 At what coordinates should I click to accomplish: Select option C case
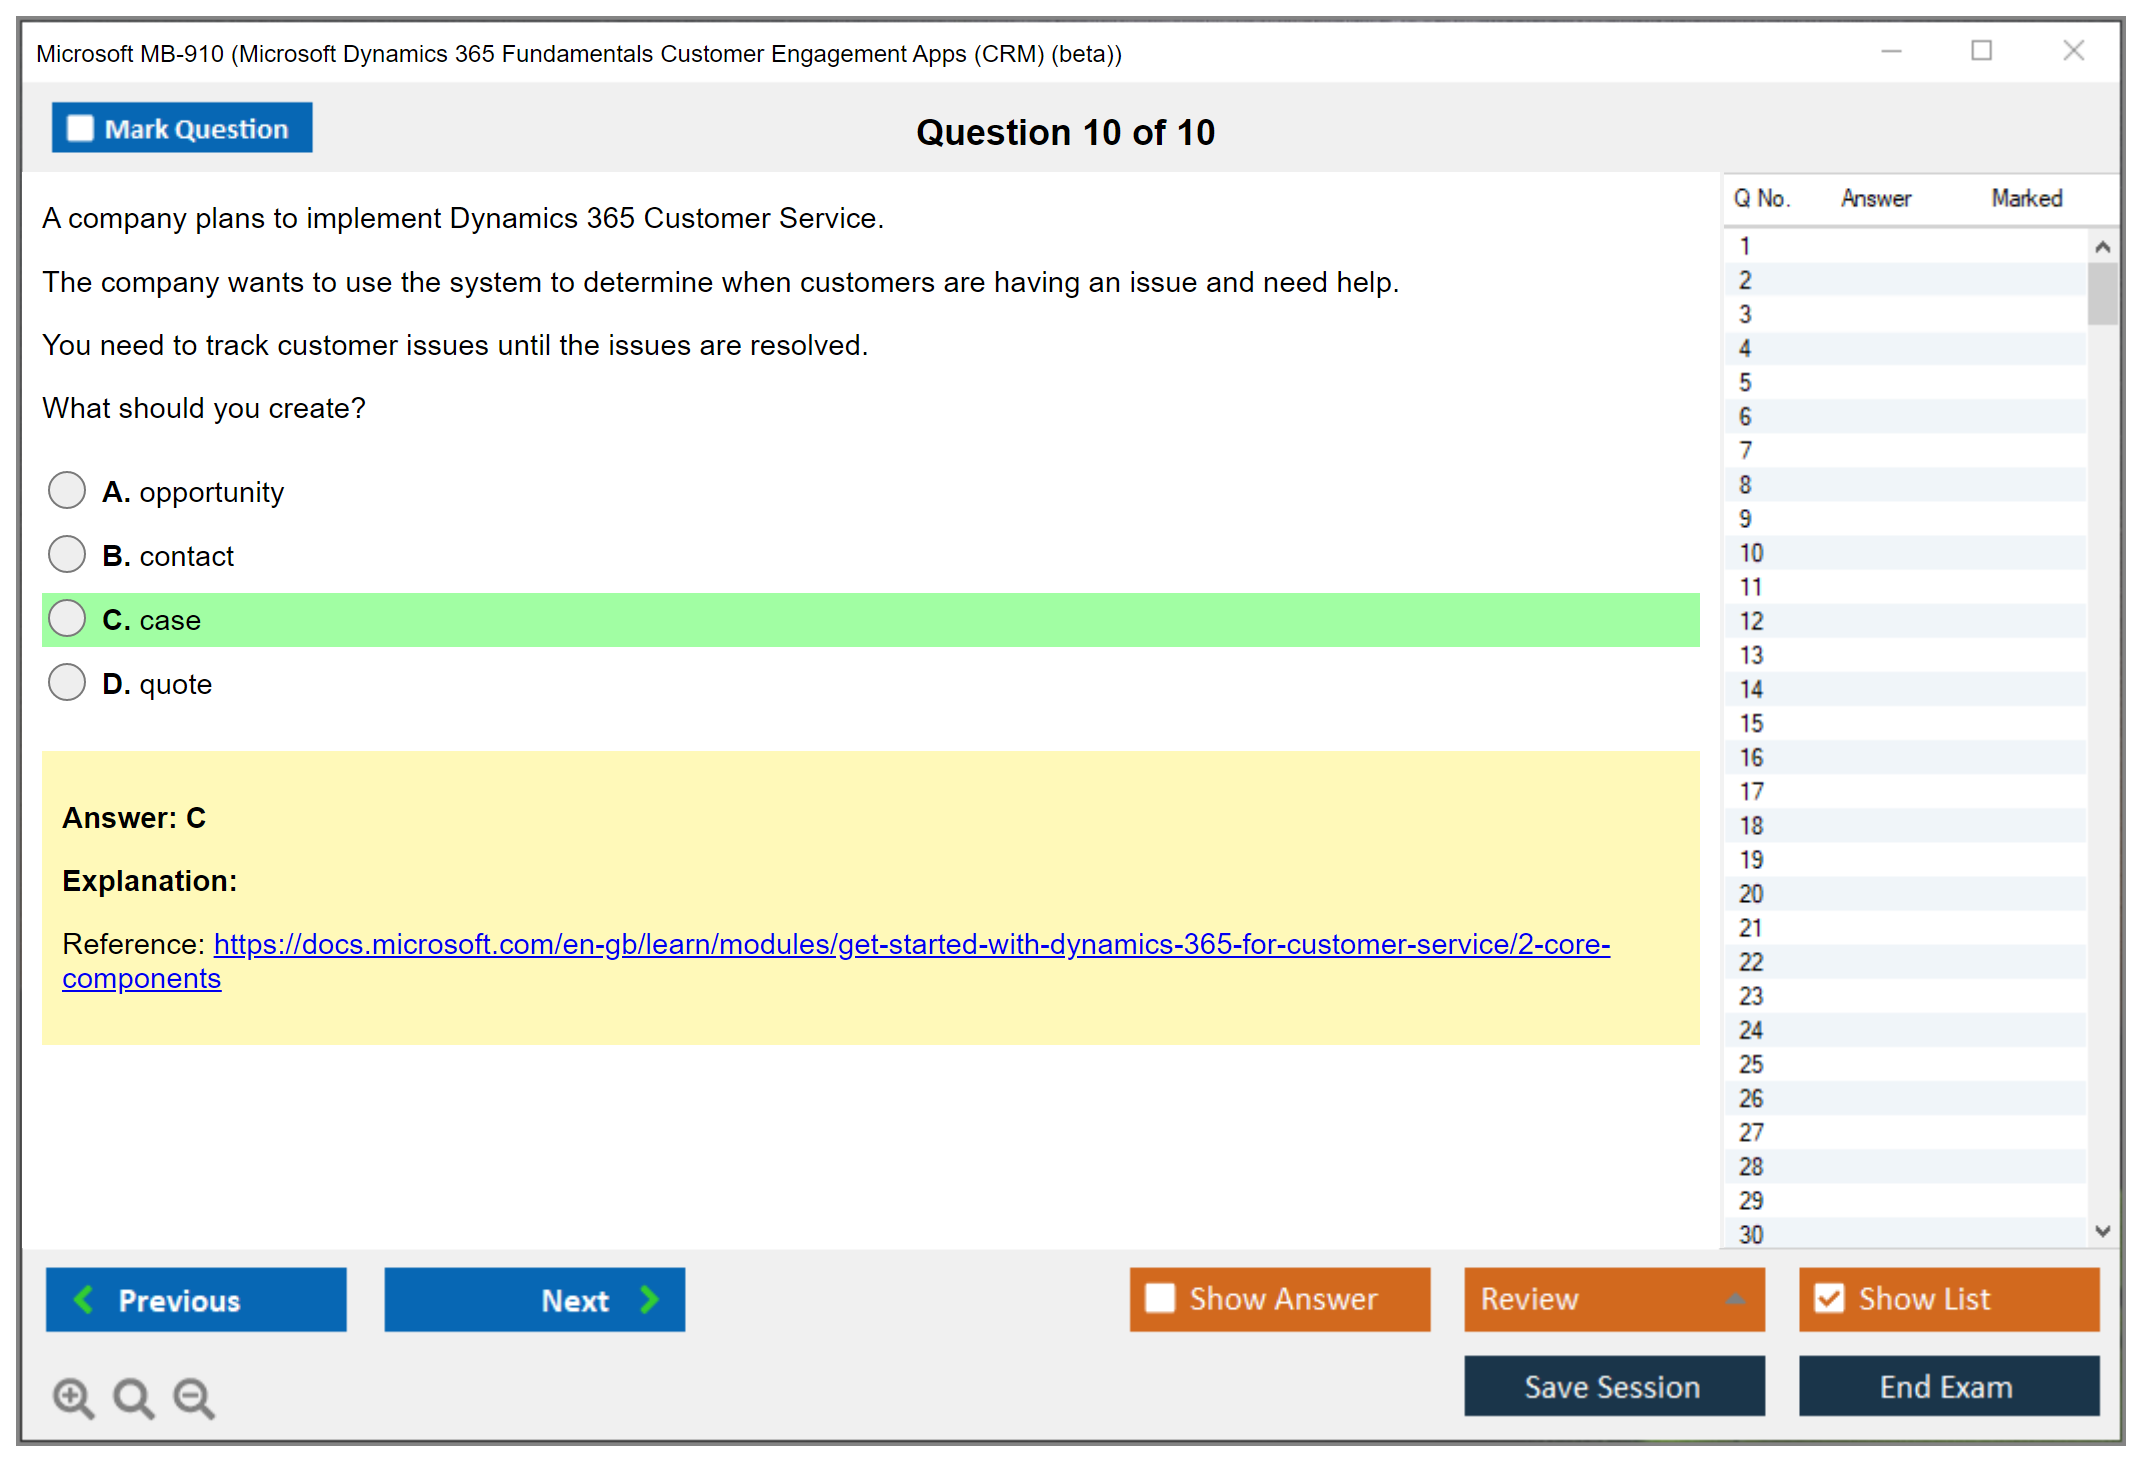pyautogui.click(x=67, y=619)
